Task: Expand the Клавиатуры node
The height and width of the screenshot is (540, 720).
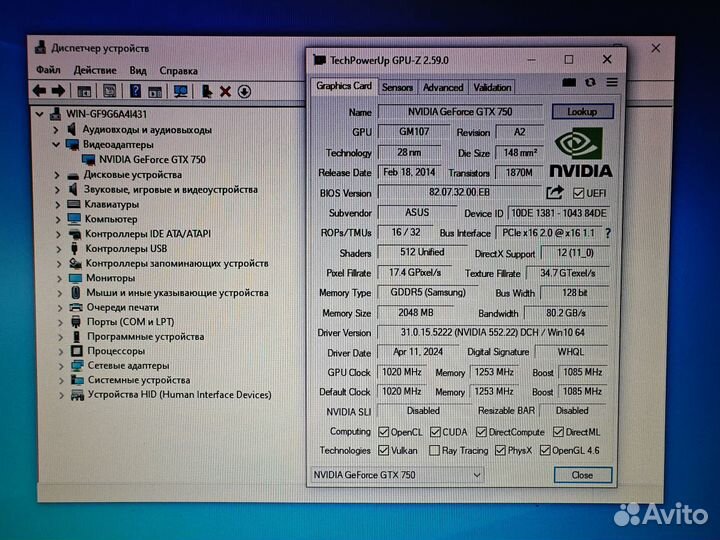Action: (x=58, y=204)
